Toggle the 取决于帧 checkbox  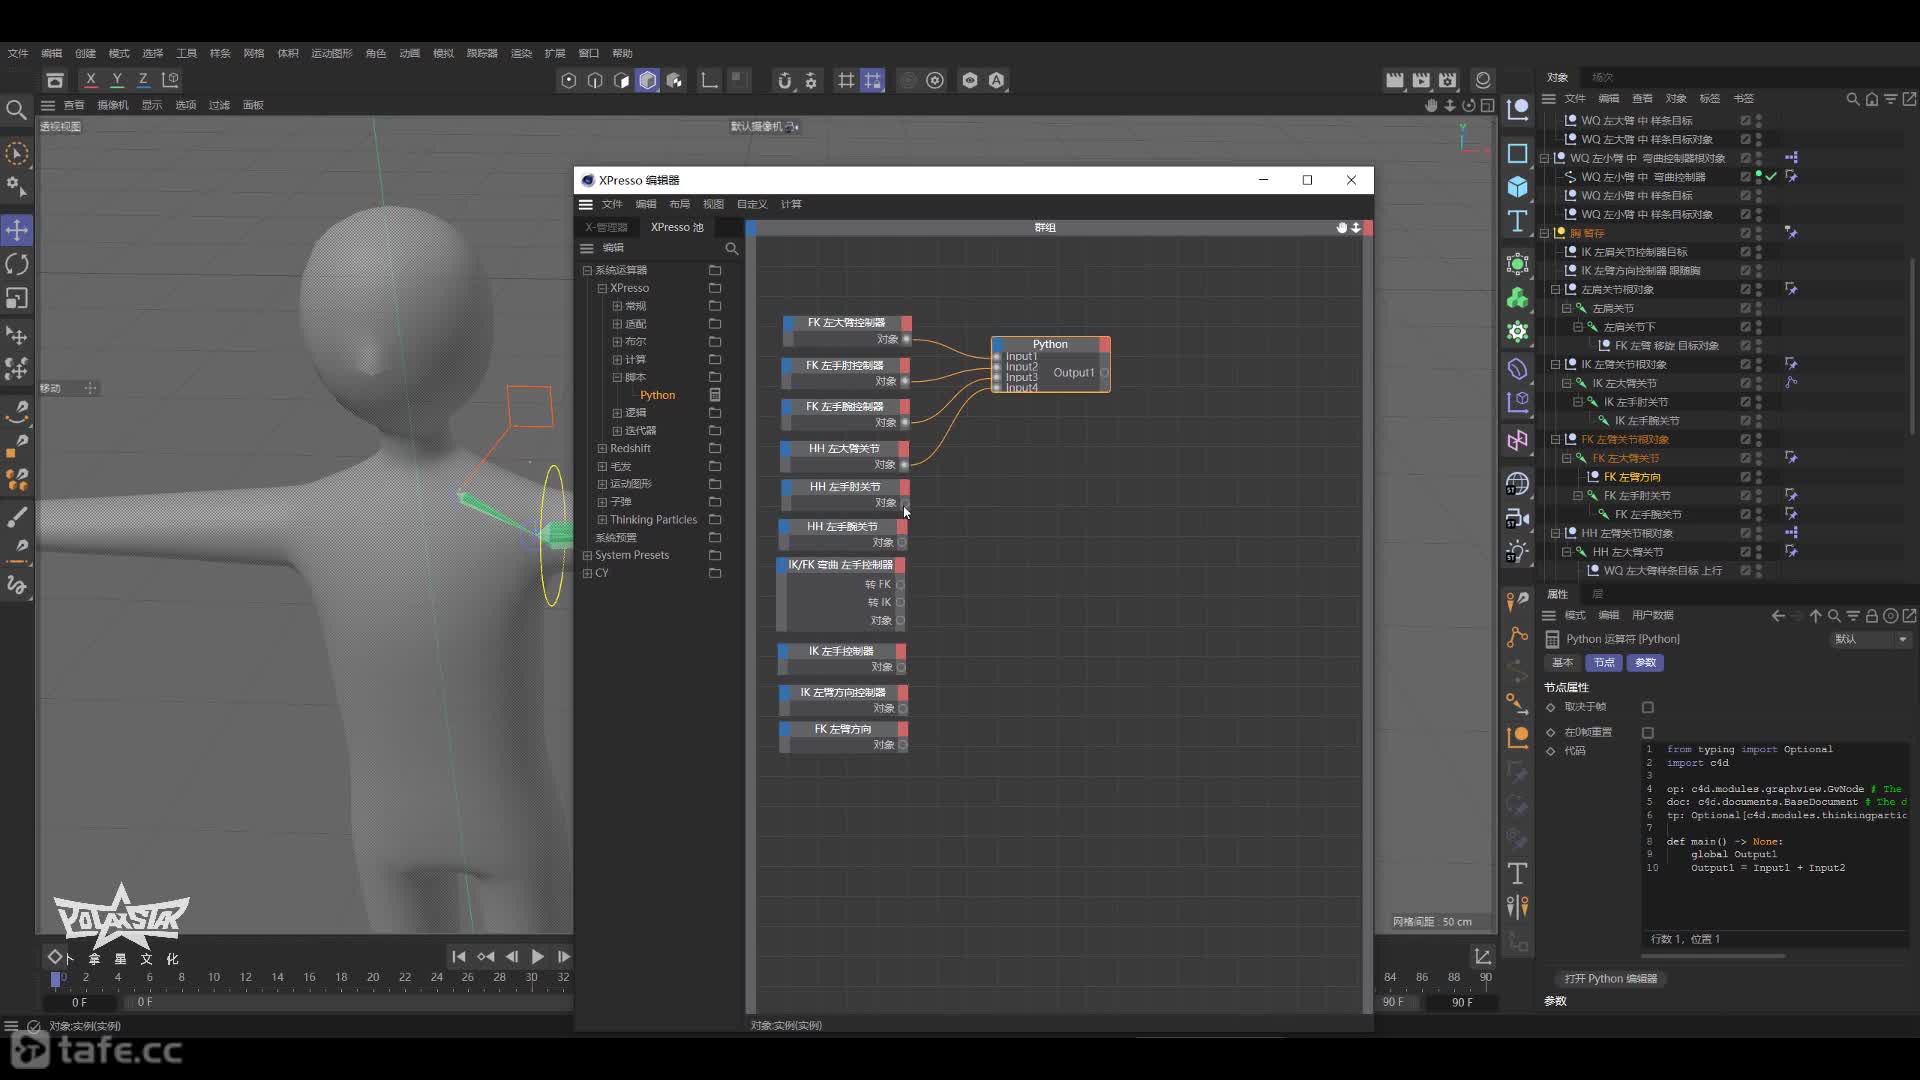click(x=1648, y=707)
